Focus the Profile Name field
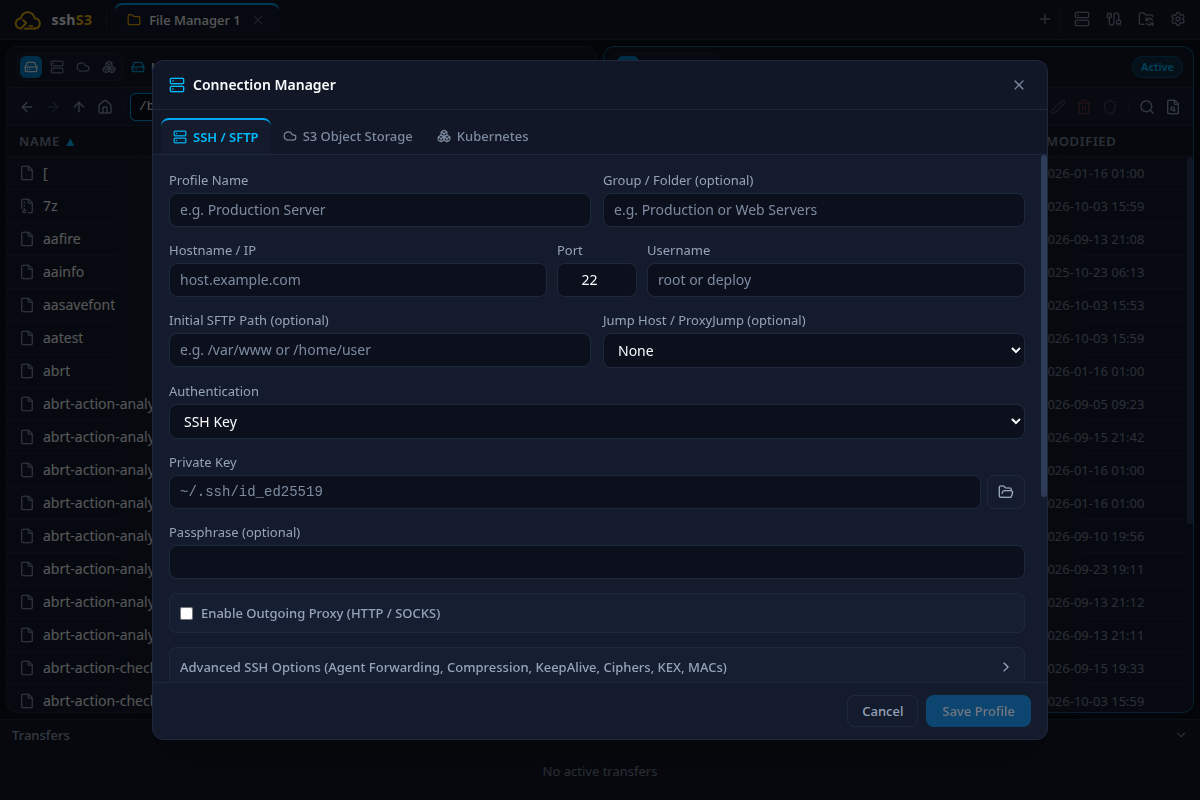Screen dimensions: 1200x800 (379, 210)
